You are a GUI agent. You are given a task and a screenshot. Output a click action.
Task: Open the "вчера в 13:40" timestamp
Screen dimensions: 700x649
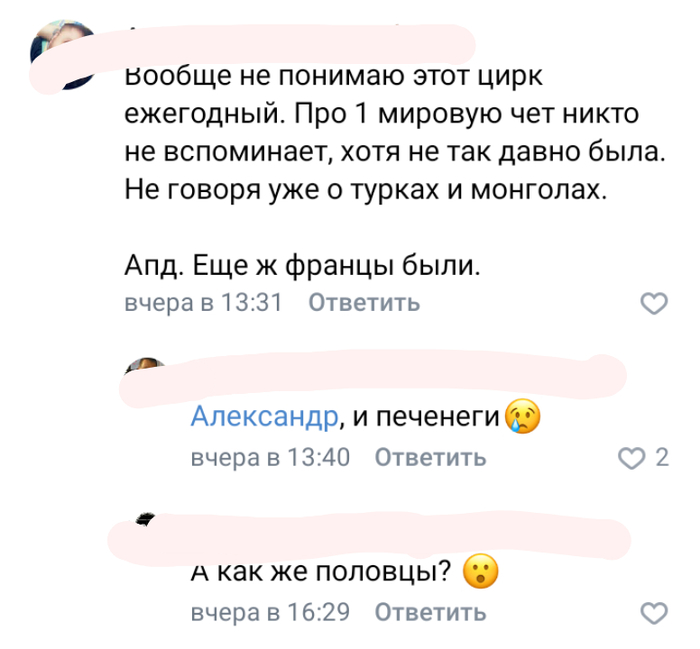(269, 458)
